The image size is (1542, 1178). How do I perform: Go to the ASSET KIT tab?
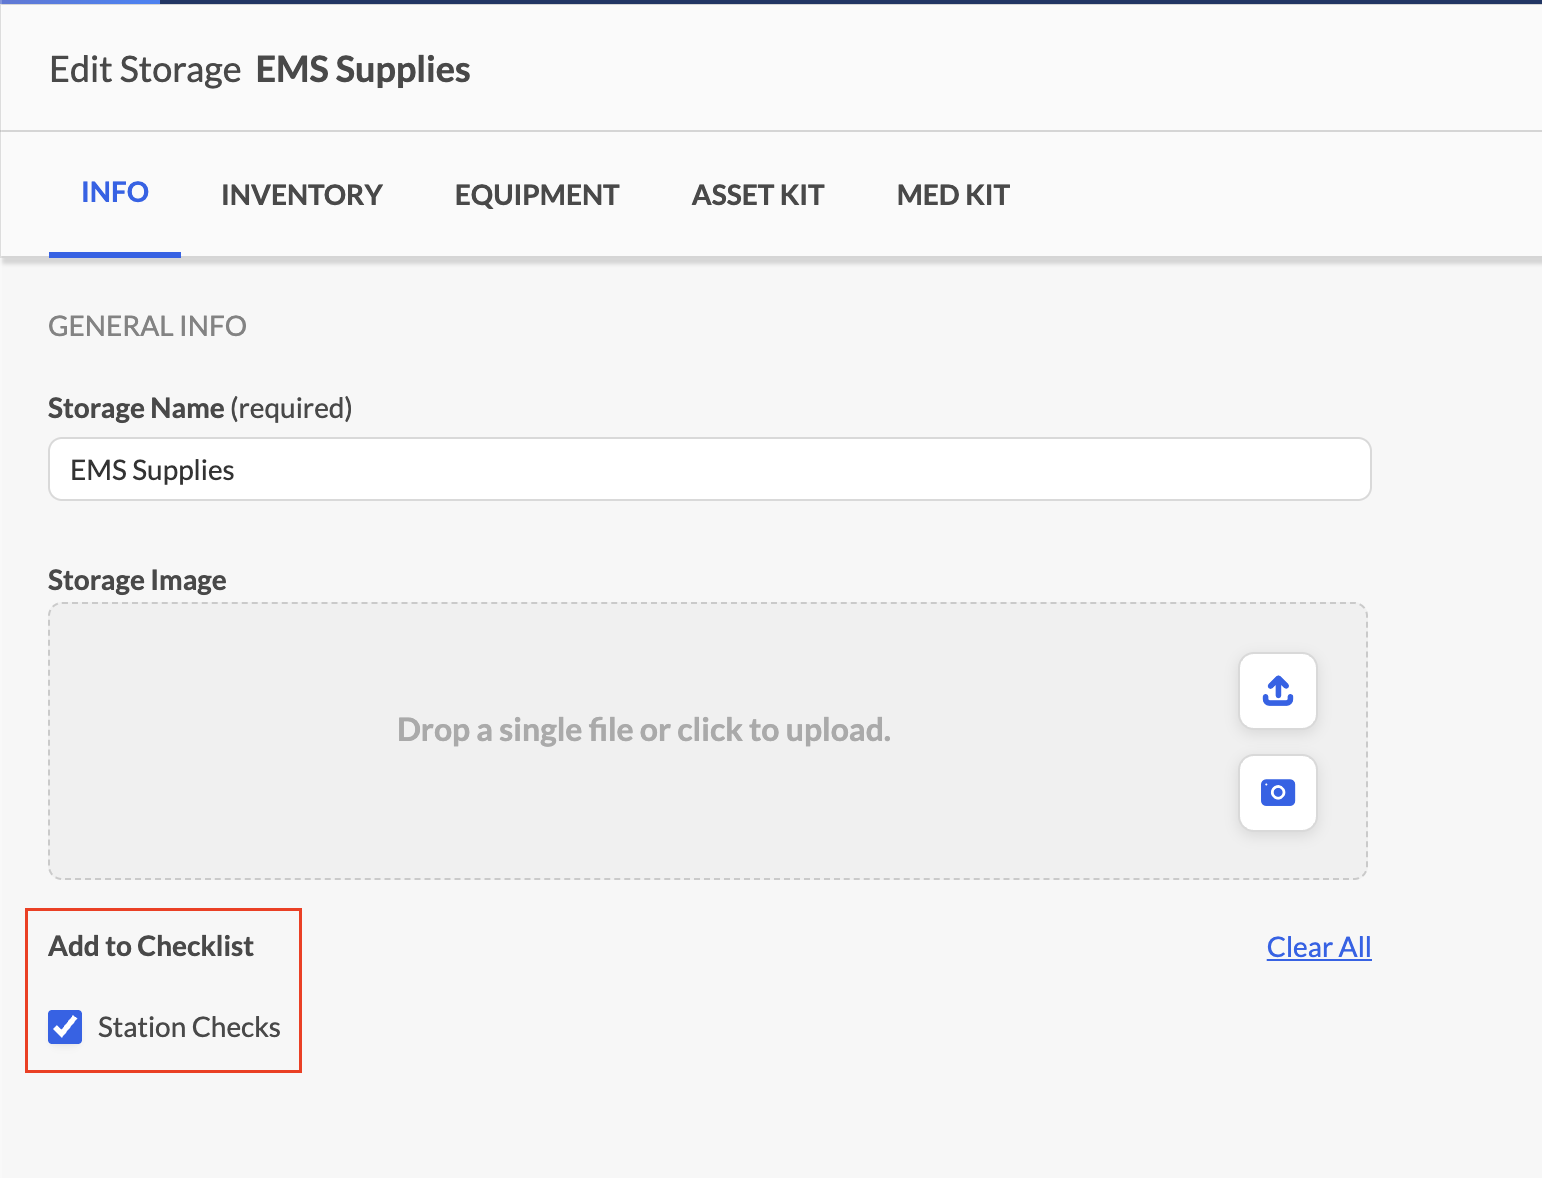(x=758, y=195)
